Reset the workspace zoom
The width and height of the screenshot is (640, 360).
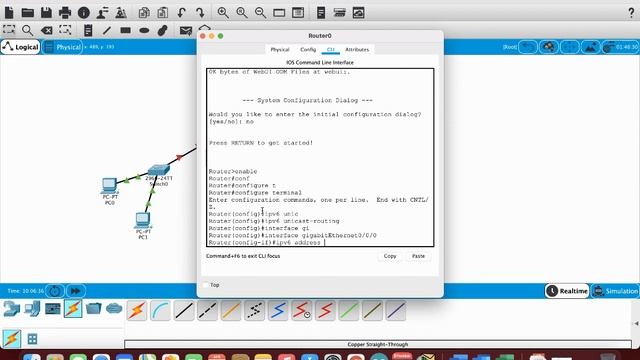[242, 13]
